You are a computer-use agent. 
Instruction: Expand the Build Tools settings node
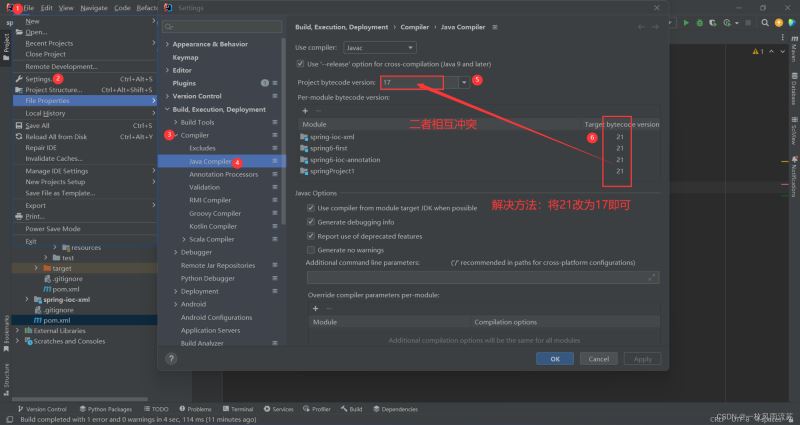(176, 122)
